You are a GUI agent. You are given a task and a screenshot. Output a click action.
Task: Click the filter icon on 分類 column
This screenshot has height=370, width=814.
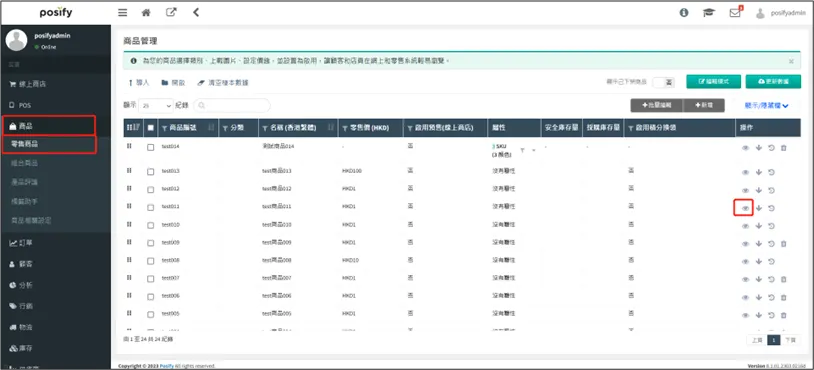(225, 128)
